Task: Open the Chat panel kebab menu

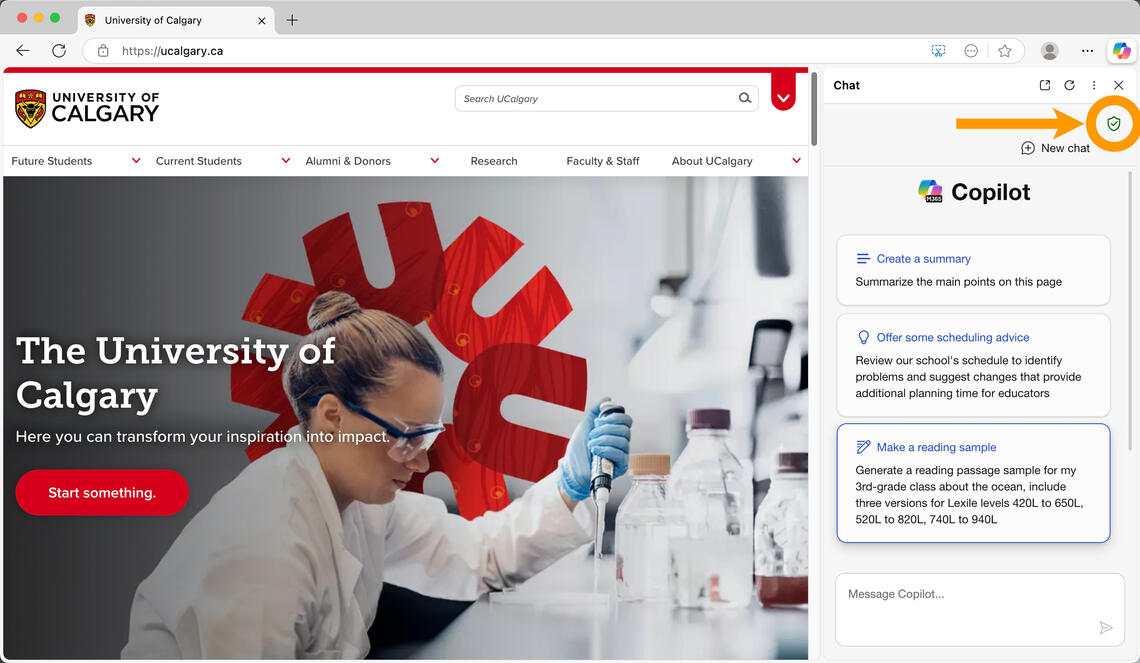Action: 1094,85
